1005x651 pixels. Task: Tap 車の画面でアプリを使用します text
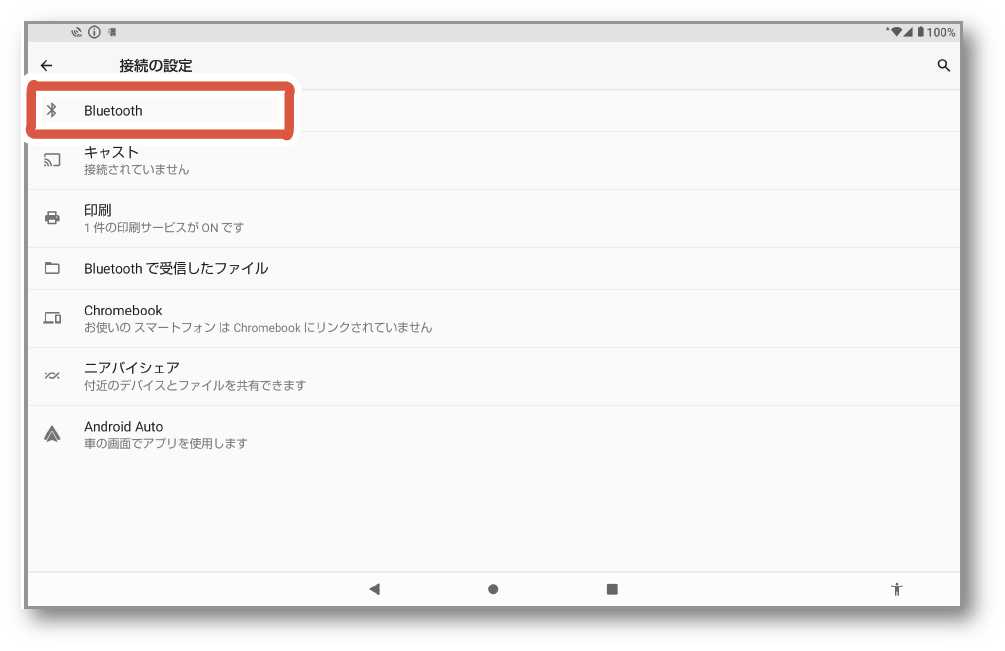[x=165, y=443]
